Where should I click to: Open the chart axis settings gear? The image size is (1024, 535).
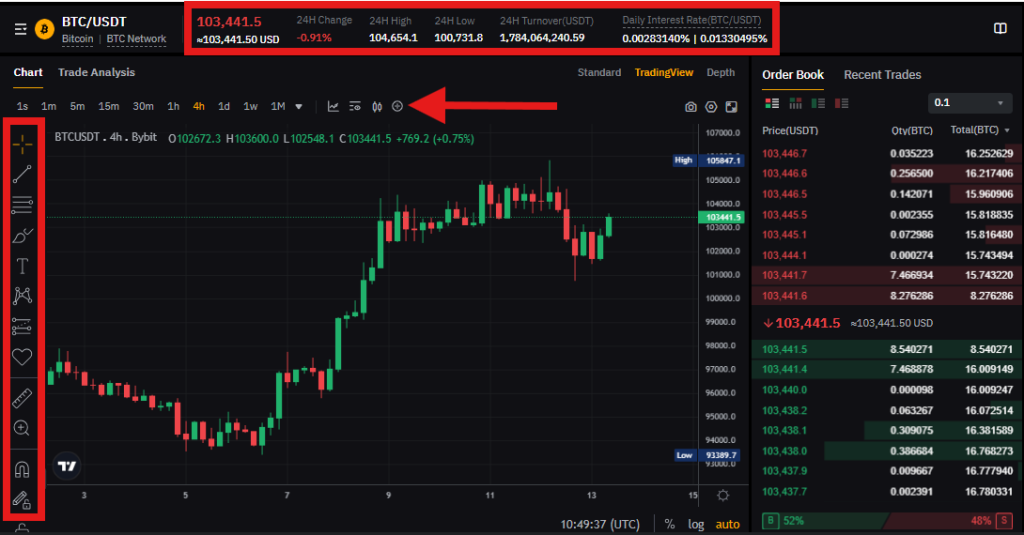click(x=723, y=495)
